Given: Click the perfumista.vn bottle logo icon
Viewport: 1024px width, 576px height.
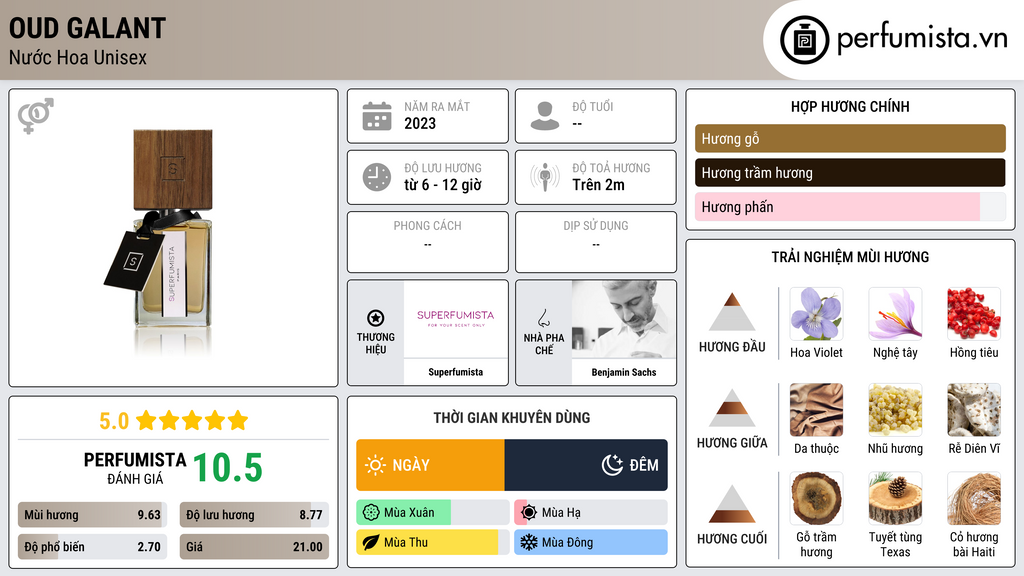Looking at the screenshot, I should tap(804, 40).
